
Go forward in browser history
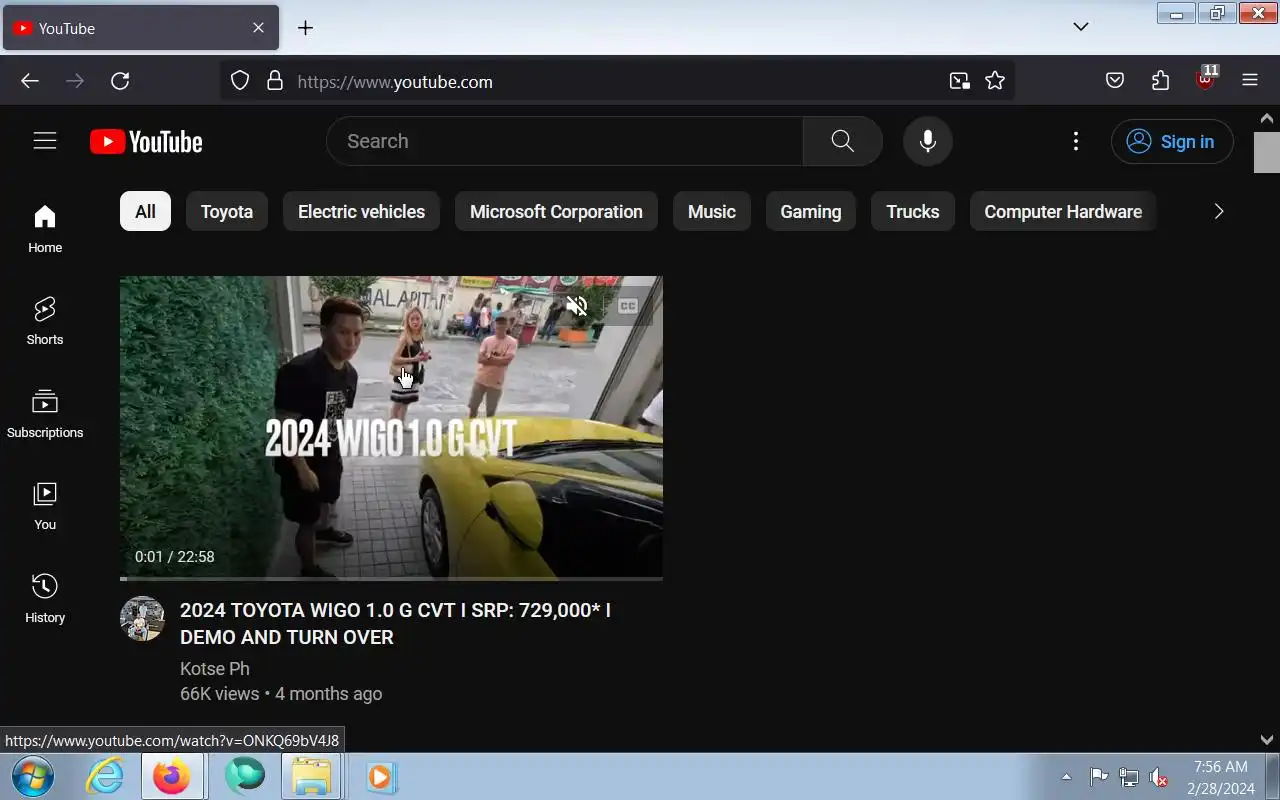click(x=75, y=81)
